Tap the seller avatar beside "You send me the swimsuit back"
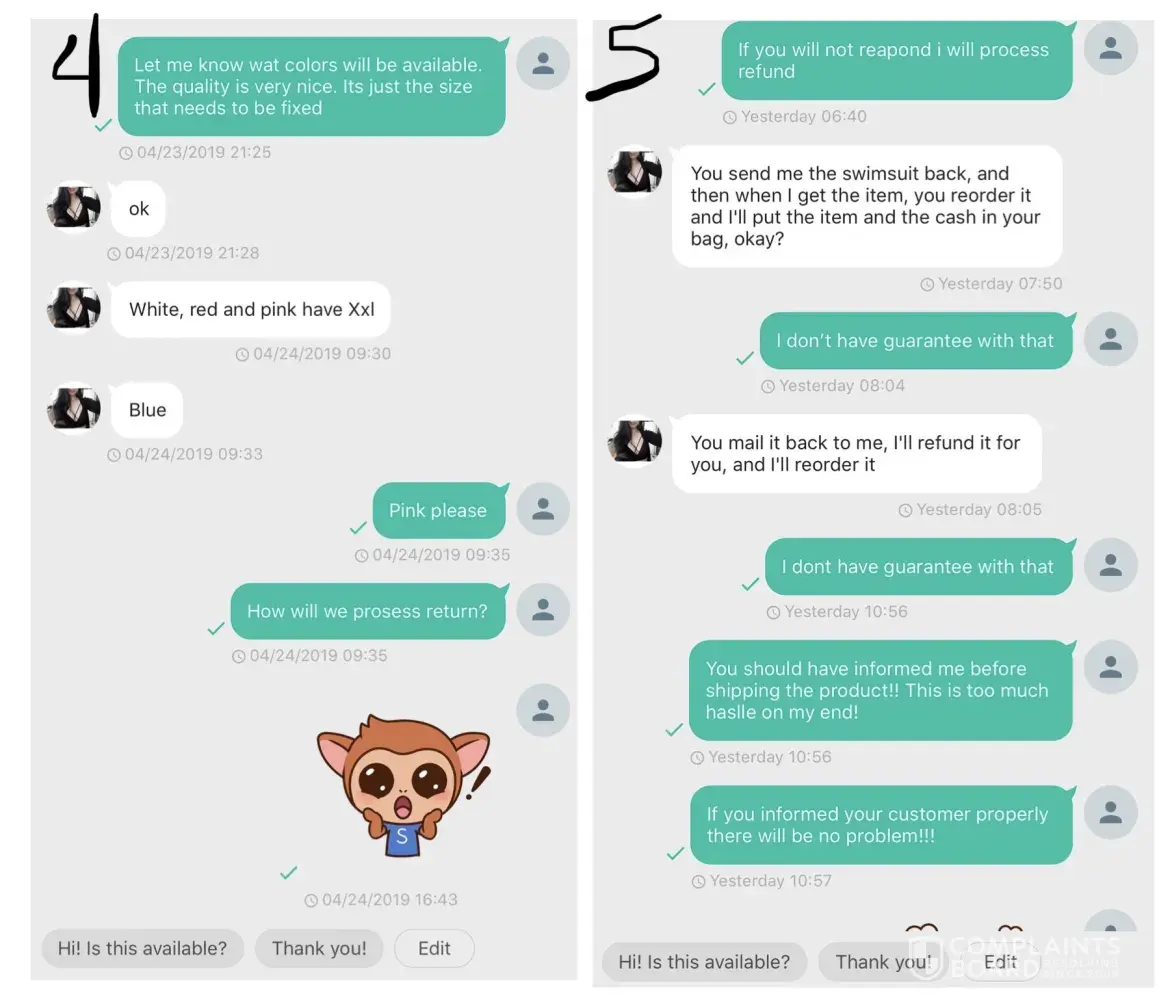The width and height of the screenshot is (1170, 1000). (x=634, y=172)
